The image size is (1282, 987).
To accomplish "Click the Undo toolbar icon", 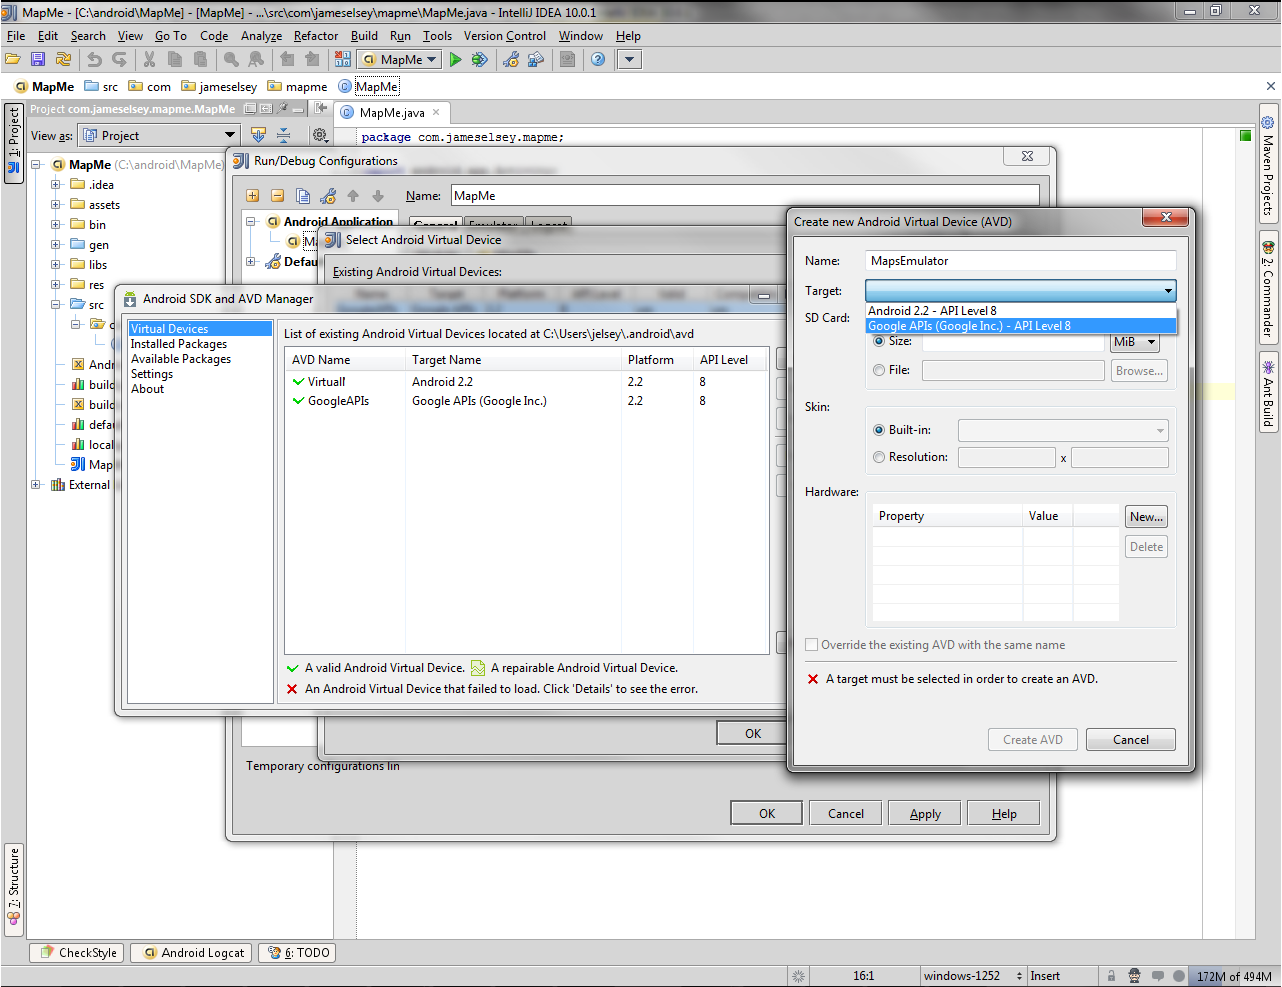I will (x=95, y=60).
